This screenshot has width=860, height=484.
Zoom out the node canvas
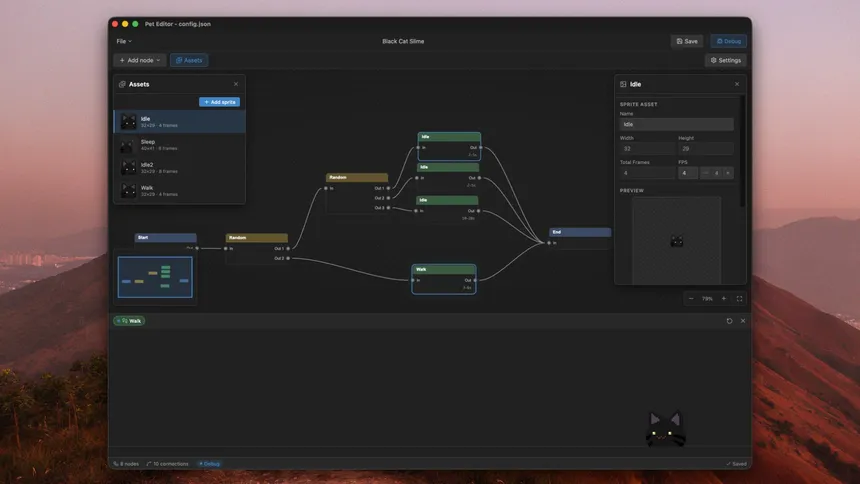pos(691,299)
